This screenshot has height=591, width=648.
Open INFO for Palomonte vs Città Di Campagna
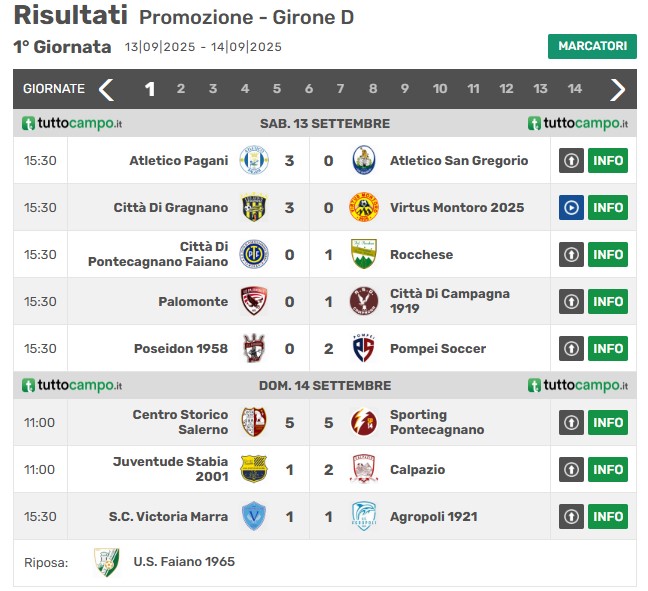[x=608, y=302]
